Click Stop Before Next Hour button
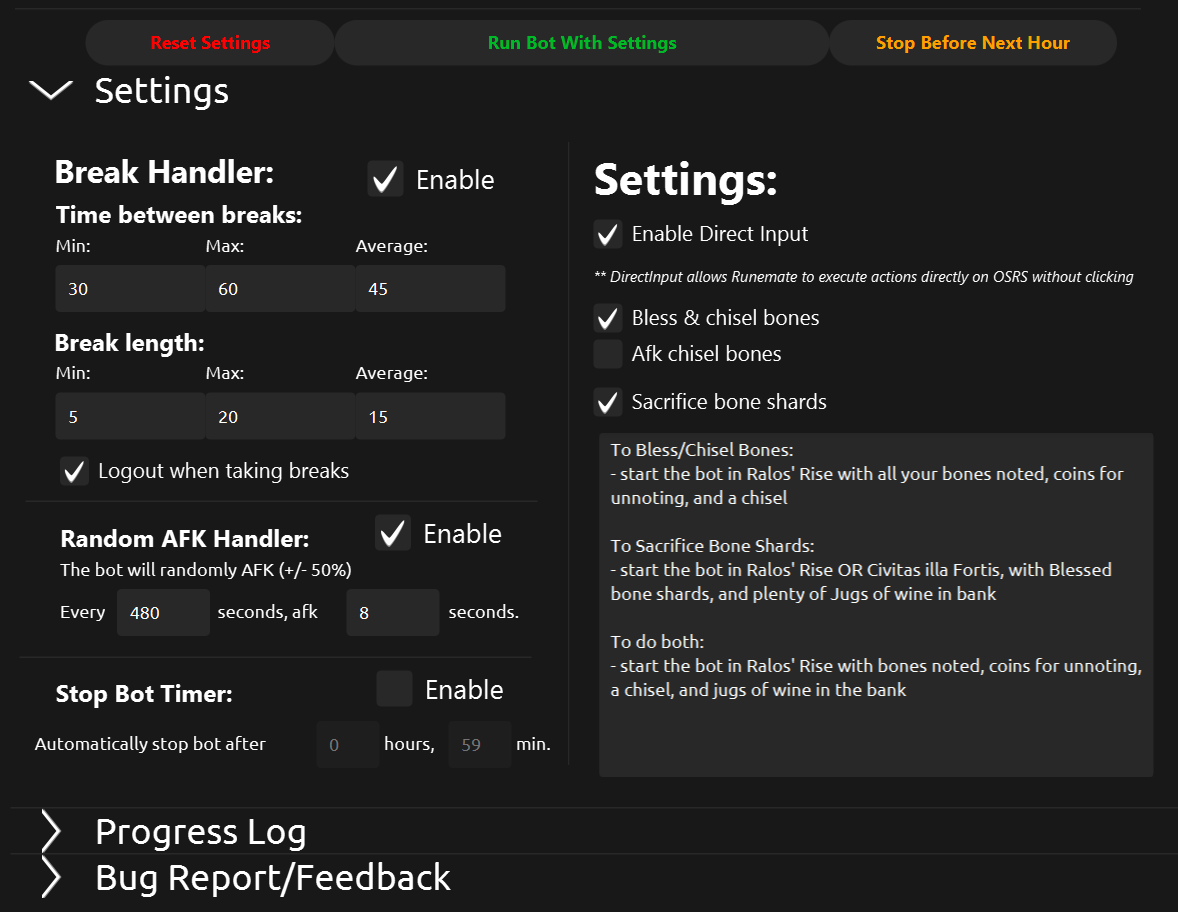The image size is (1178, 912). pos(972,43)
